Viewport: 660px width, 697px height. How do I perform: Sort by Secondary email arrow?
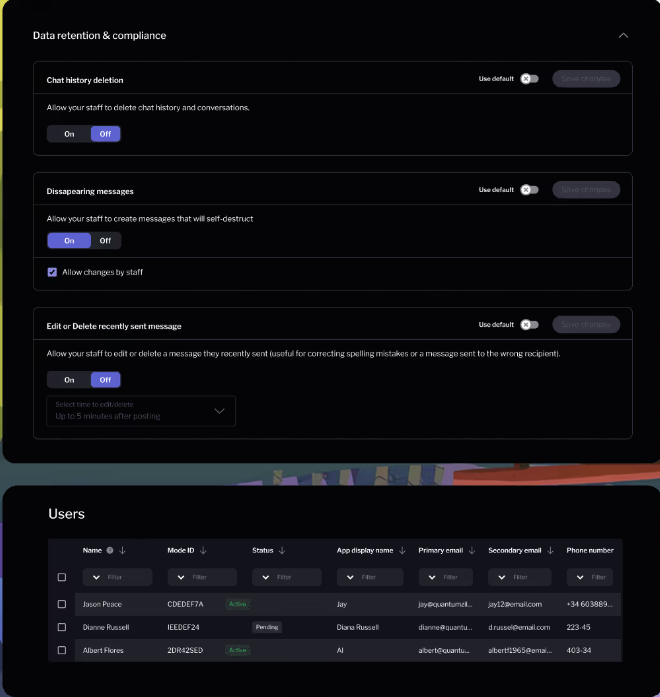click(x=551, y=550)
